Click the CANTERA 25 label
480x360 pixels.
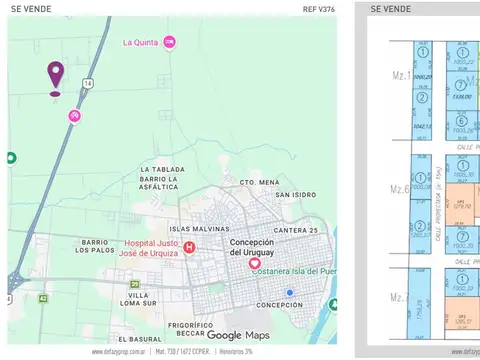coord(296,230)
